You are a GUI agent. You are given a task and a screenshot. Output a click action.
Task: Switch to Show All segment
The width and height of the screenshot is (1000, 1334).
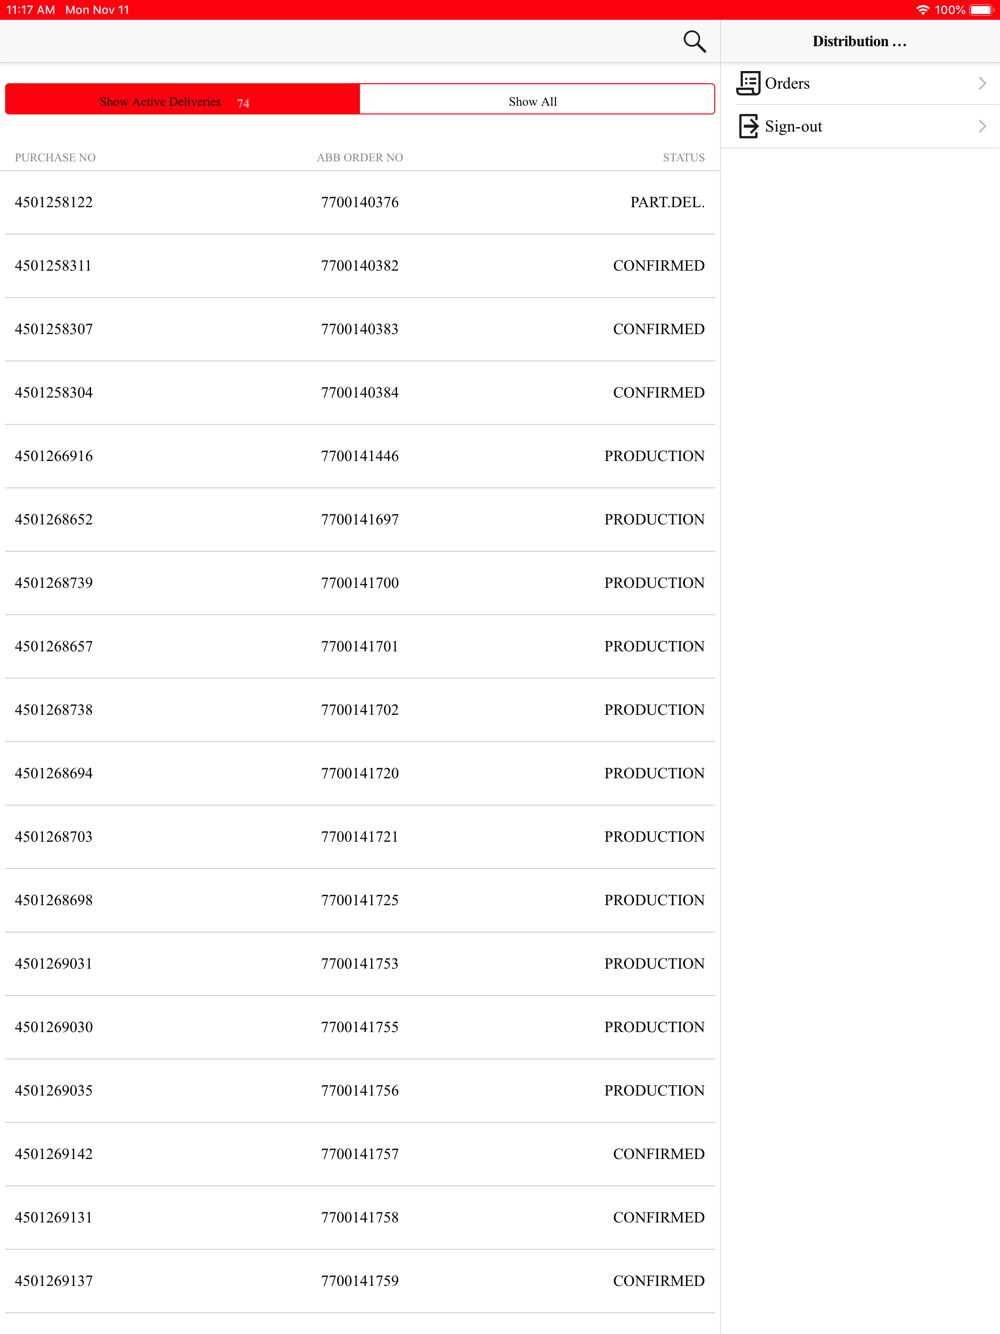coord(537,99)
